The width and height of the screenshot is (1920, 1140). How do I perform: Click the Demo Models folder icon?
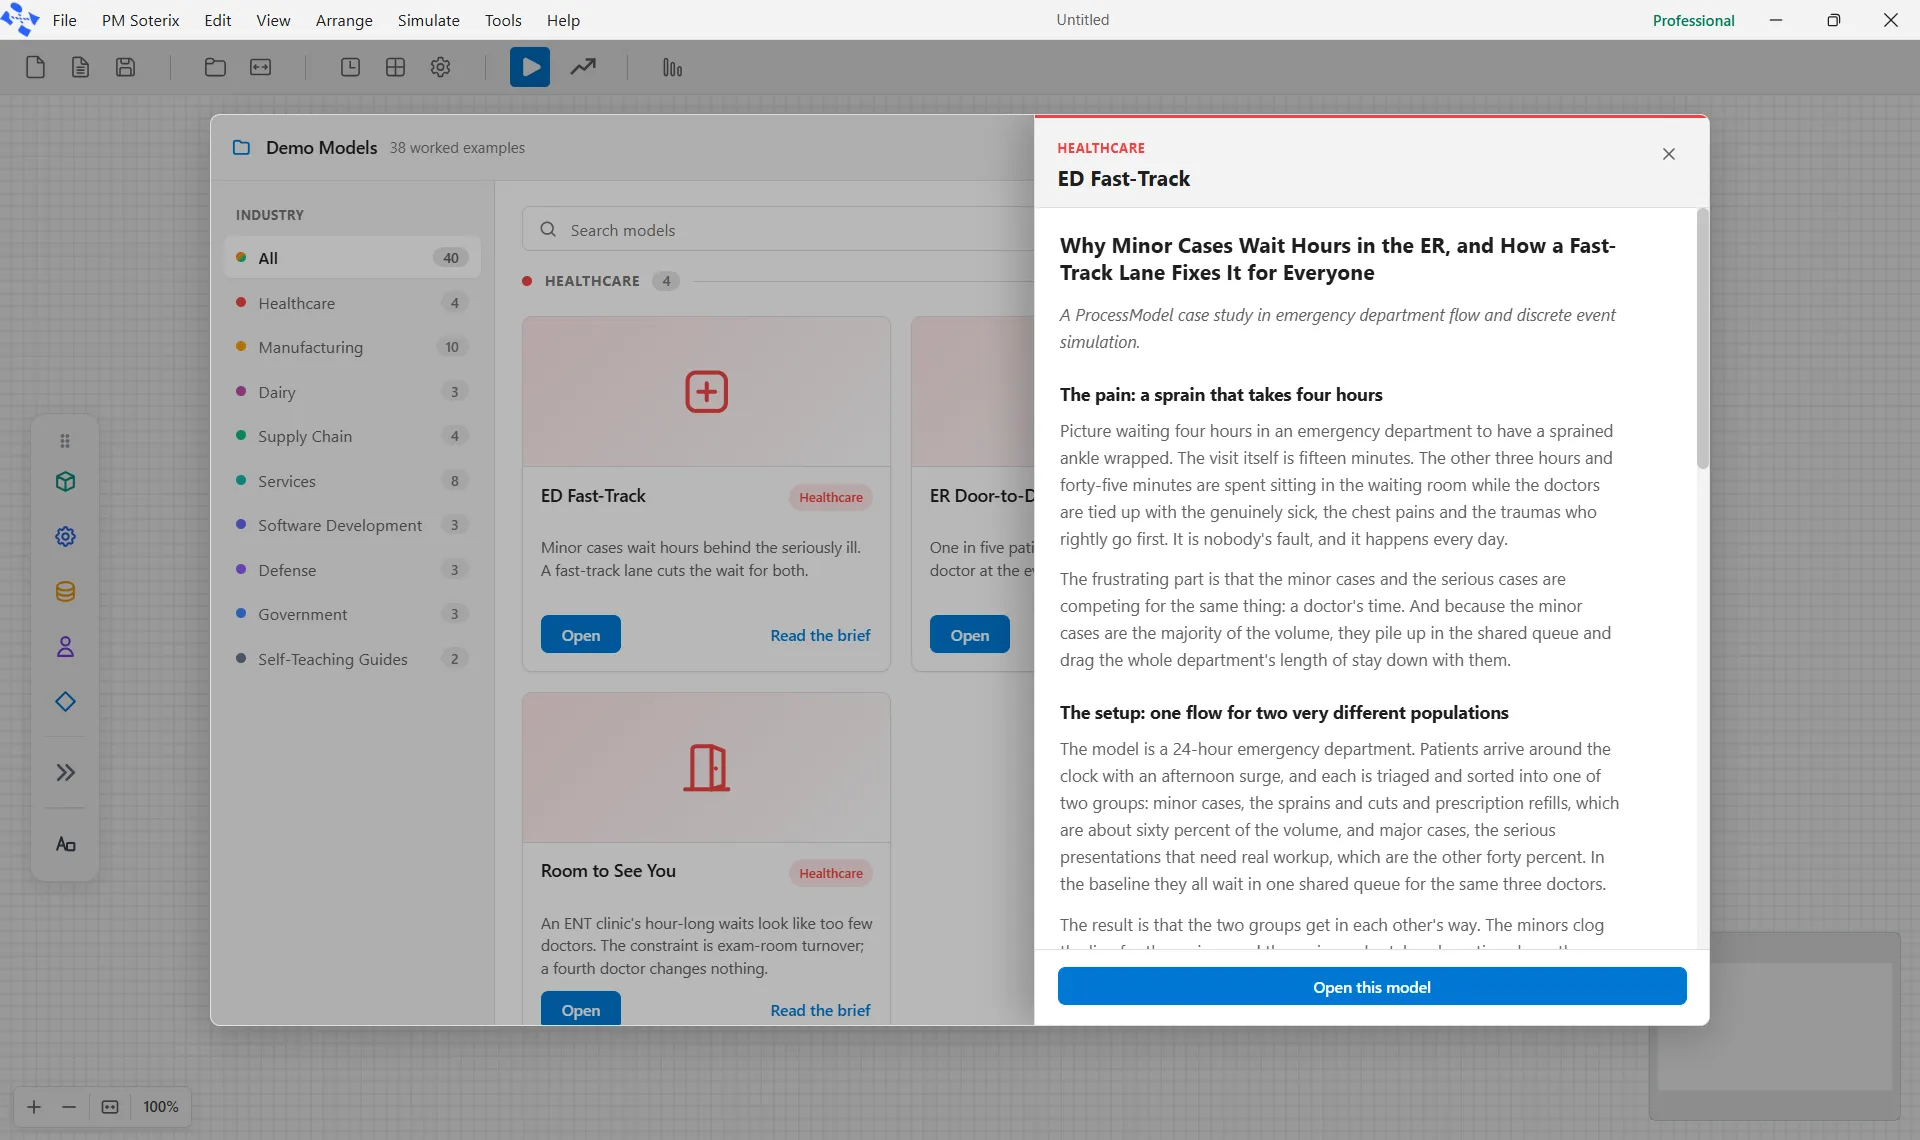(x=241, y=147)
